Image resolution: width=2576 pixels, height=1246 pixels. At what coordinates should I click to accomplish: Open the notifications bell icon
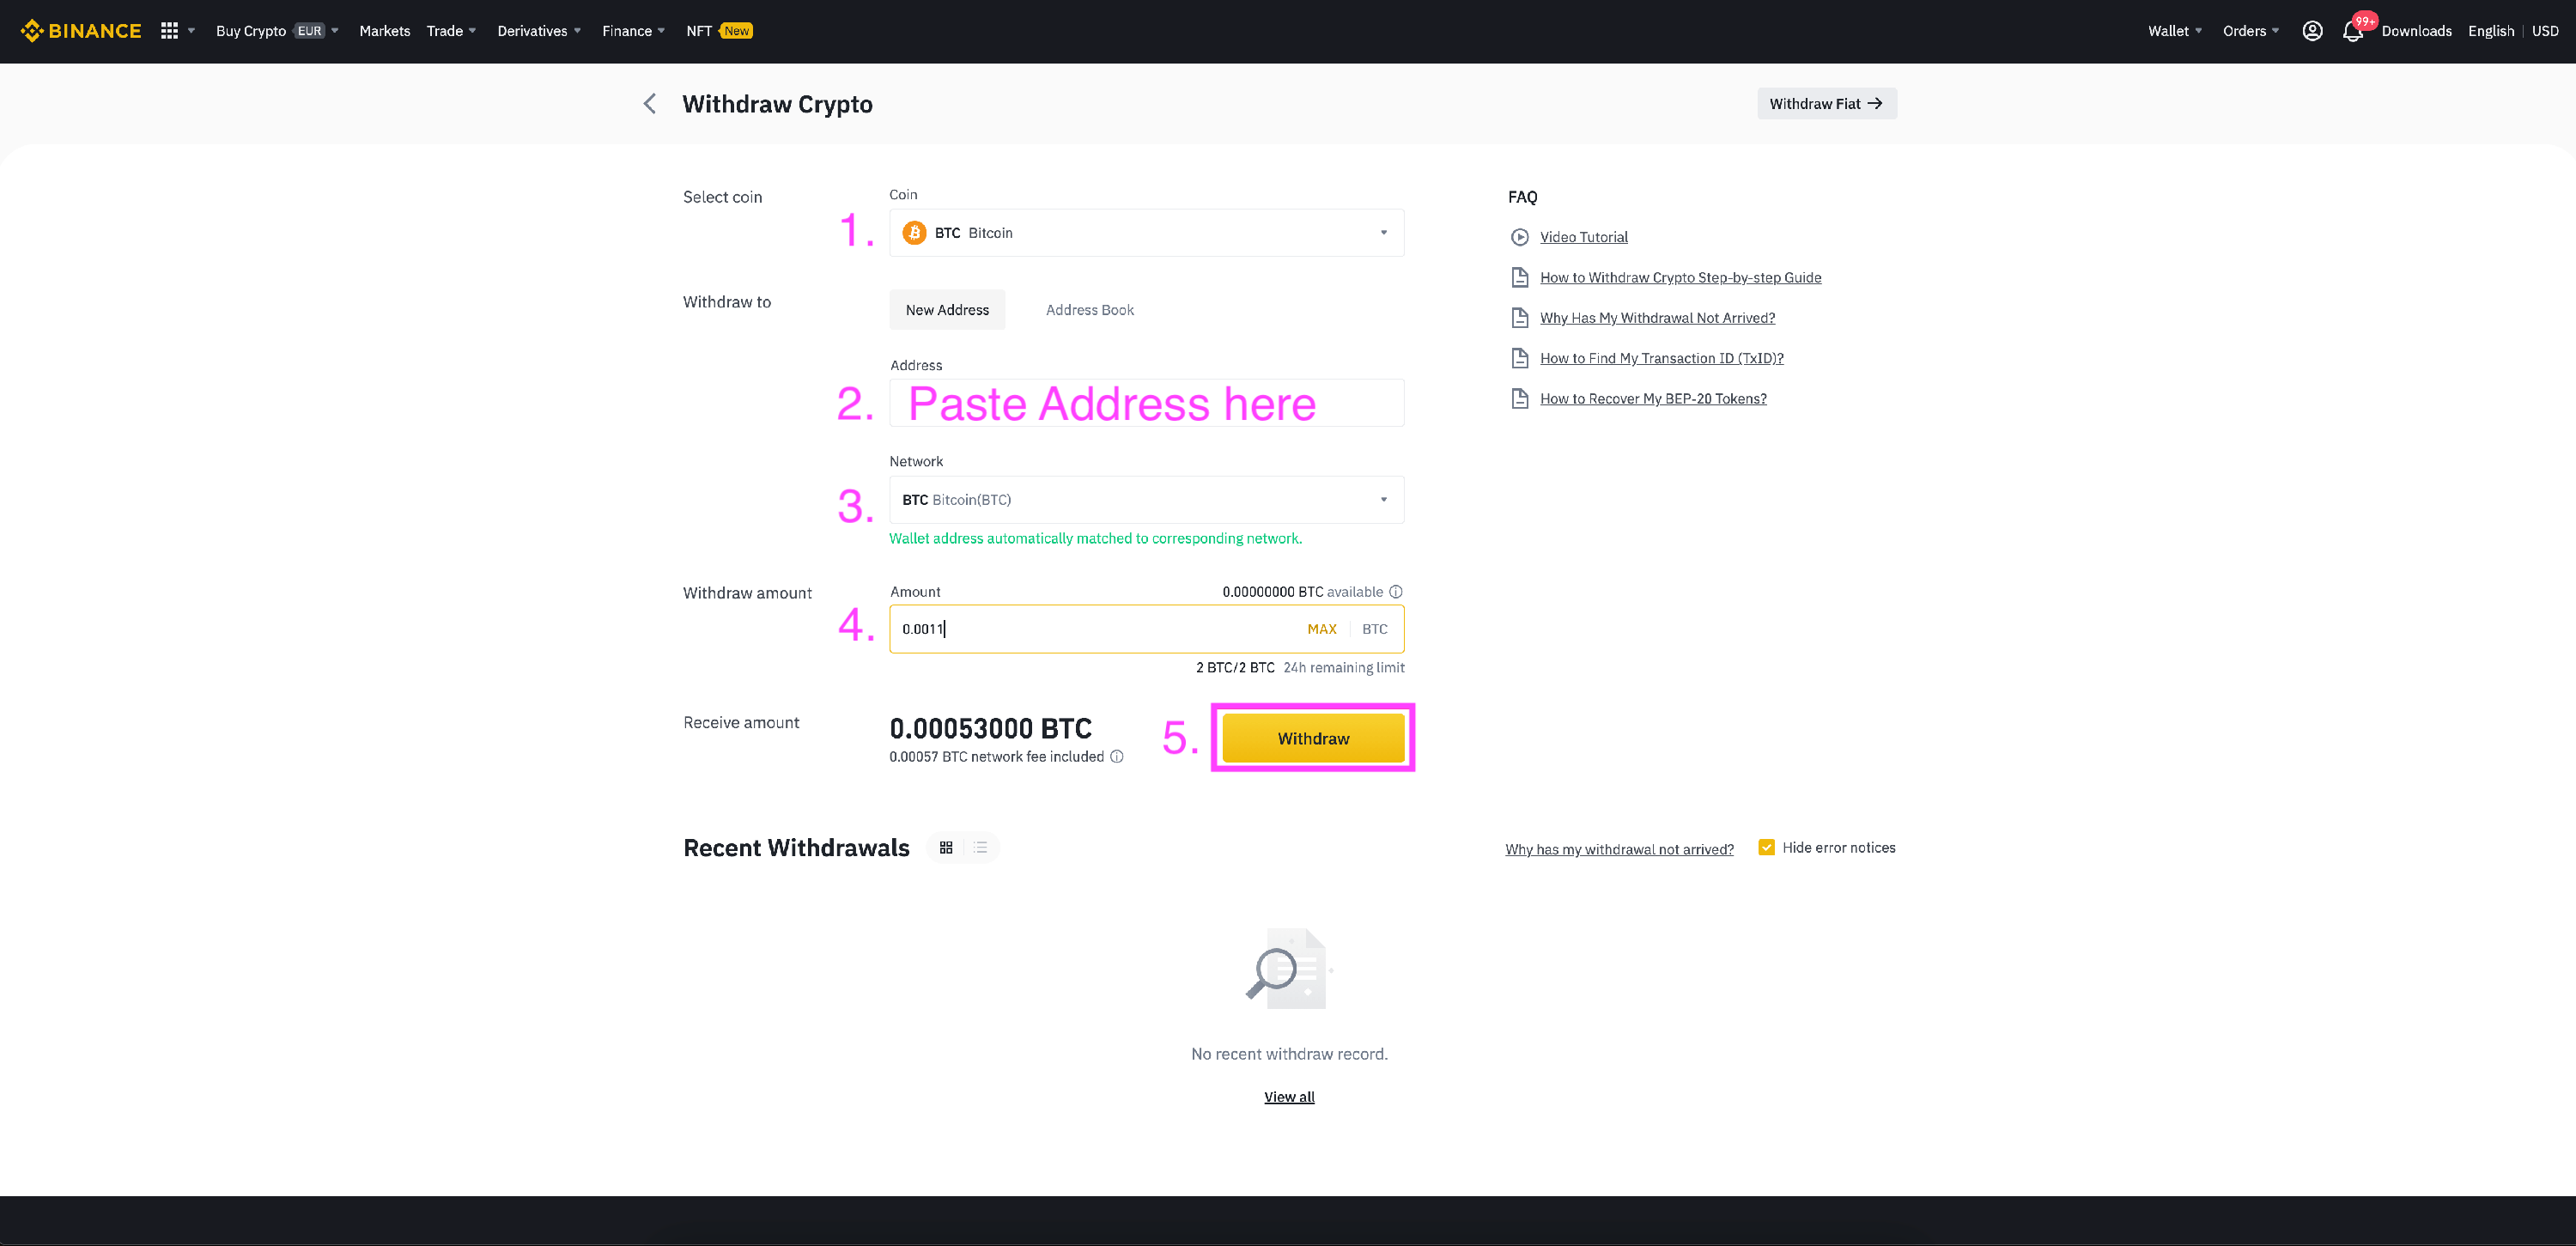2352,32
